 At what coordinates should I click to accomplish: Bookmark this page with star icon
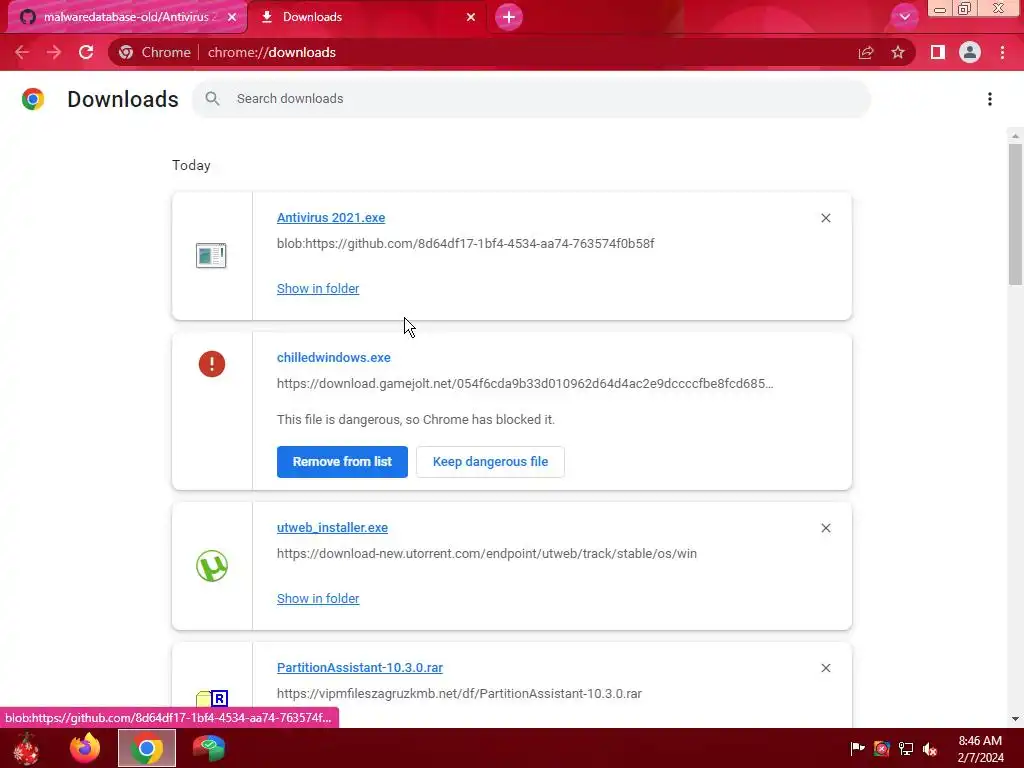pyautogui.click(x=898, y=52)
